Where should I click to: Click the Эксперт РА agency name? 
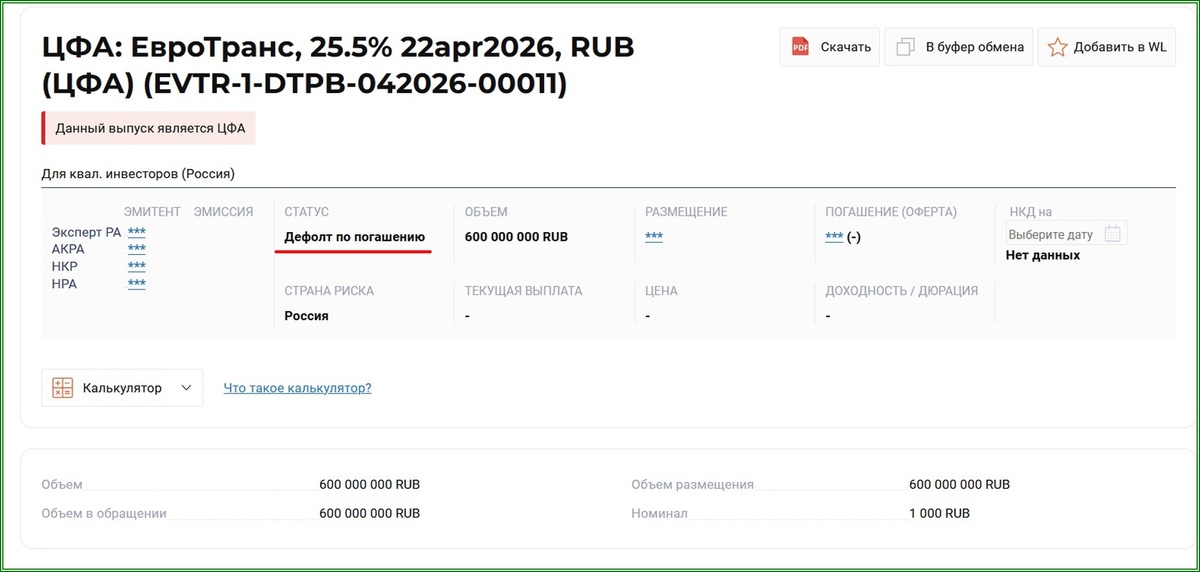[86, 233]
